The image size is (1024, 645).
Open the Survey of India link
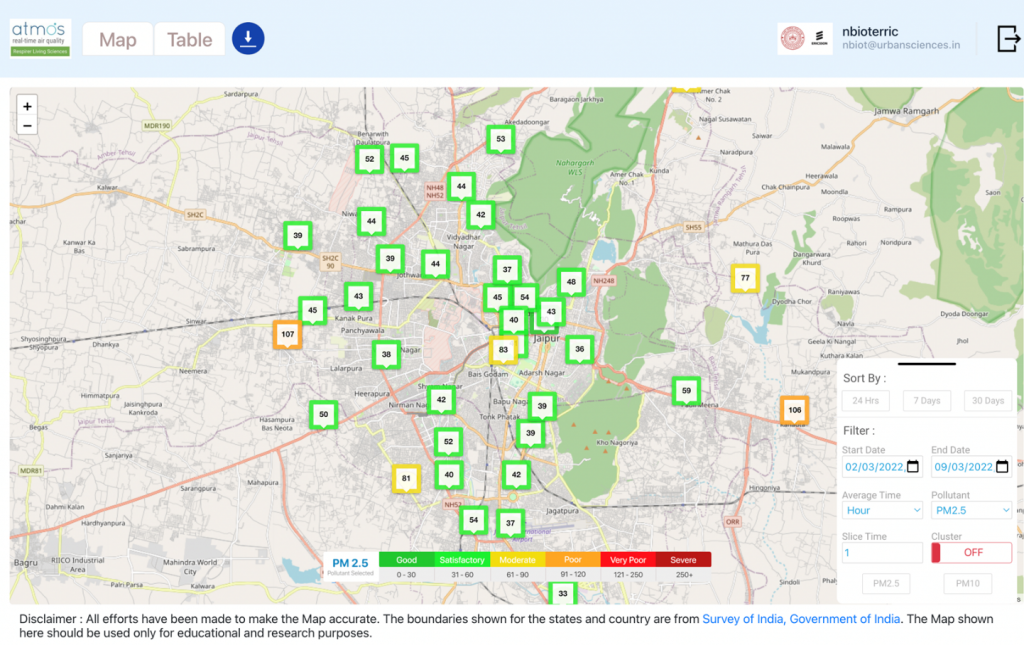click(x=800, y=619)
